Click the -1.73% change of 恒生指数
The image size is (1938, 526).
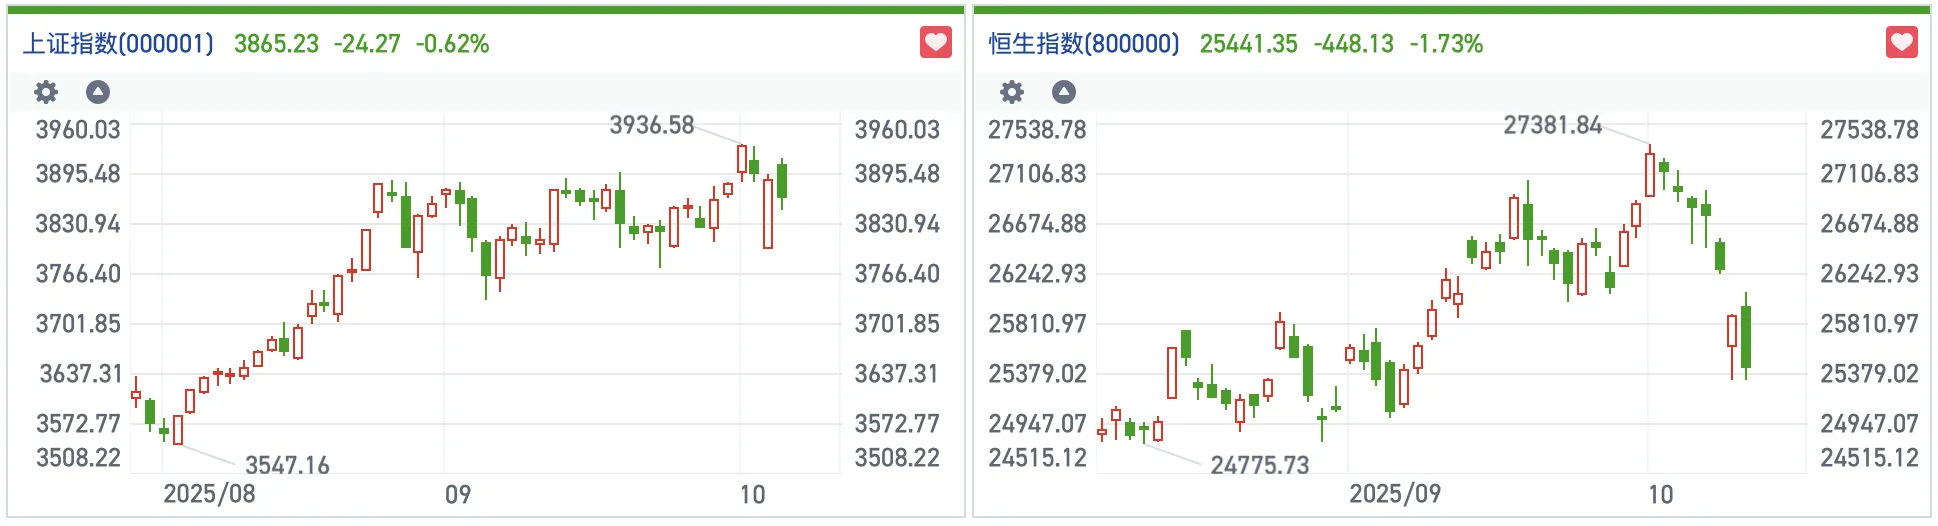[1446, 44]
